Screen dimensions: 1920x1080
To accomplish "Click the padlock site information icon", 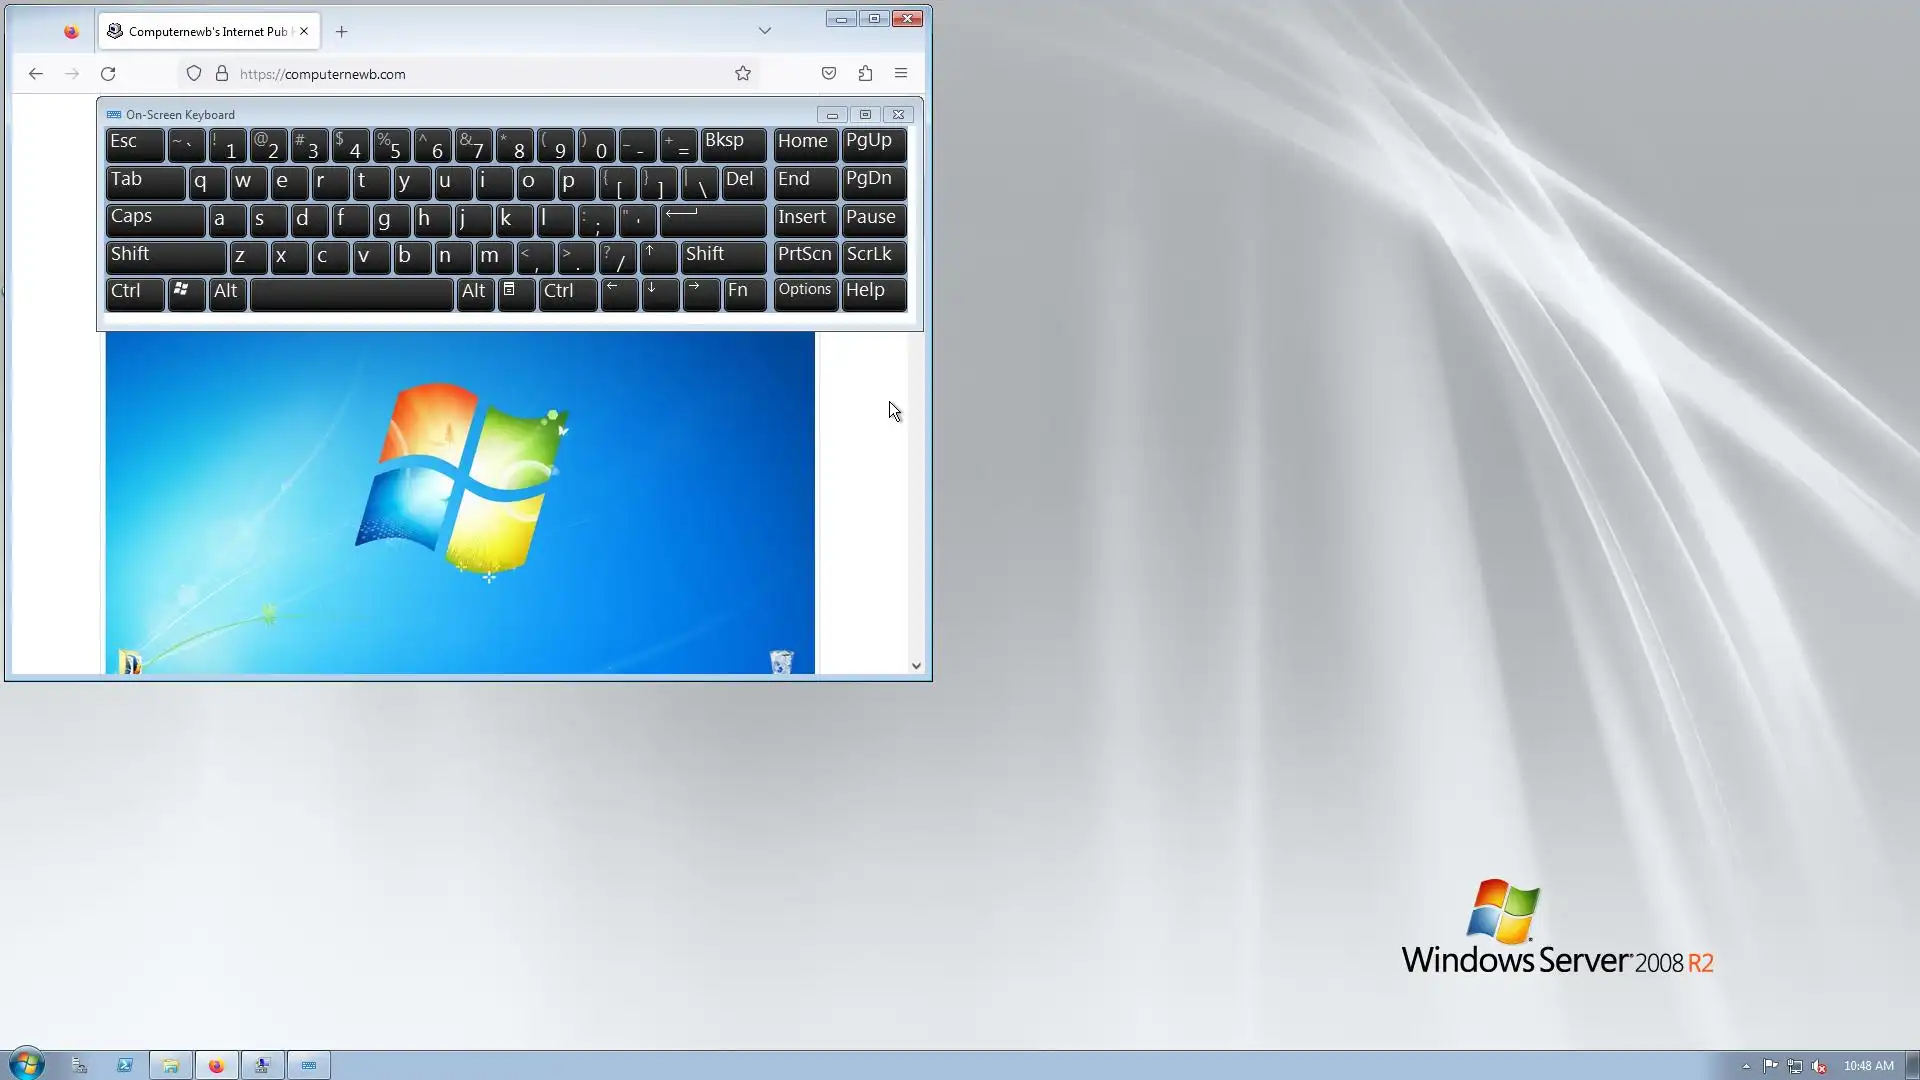I will point(222,74).
